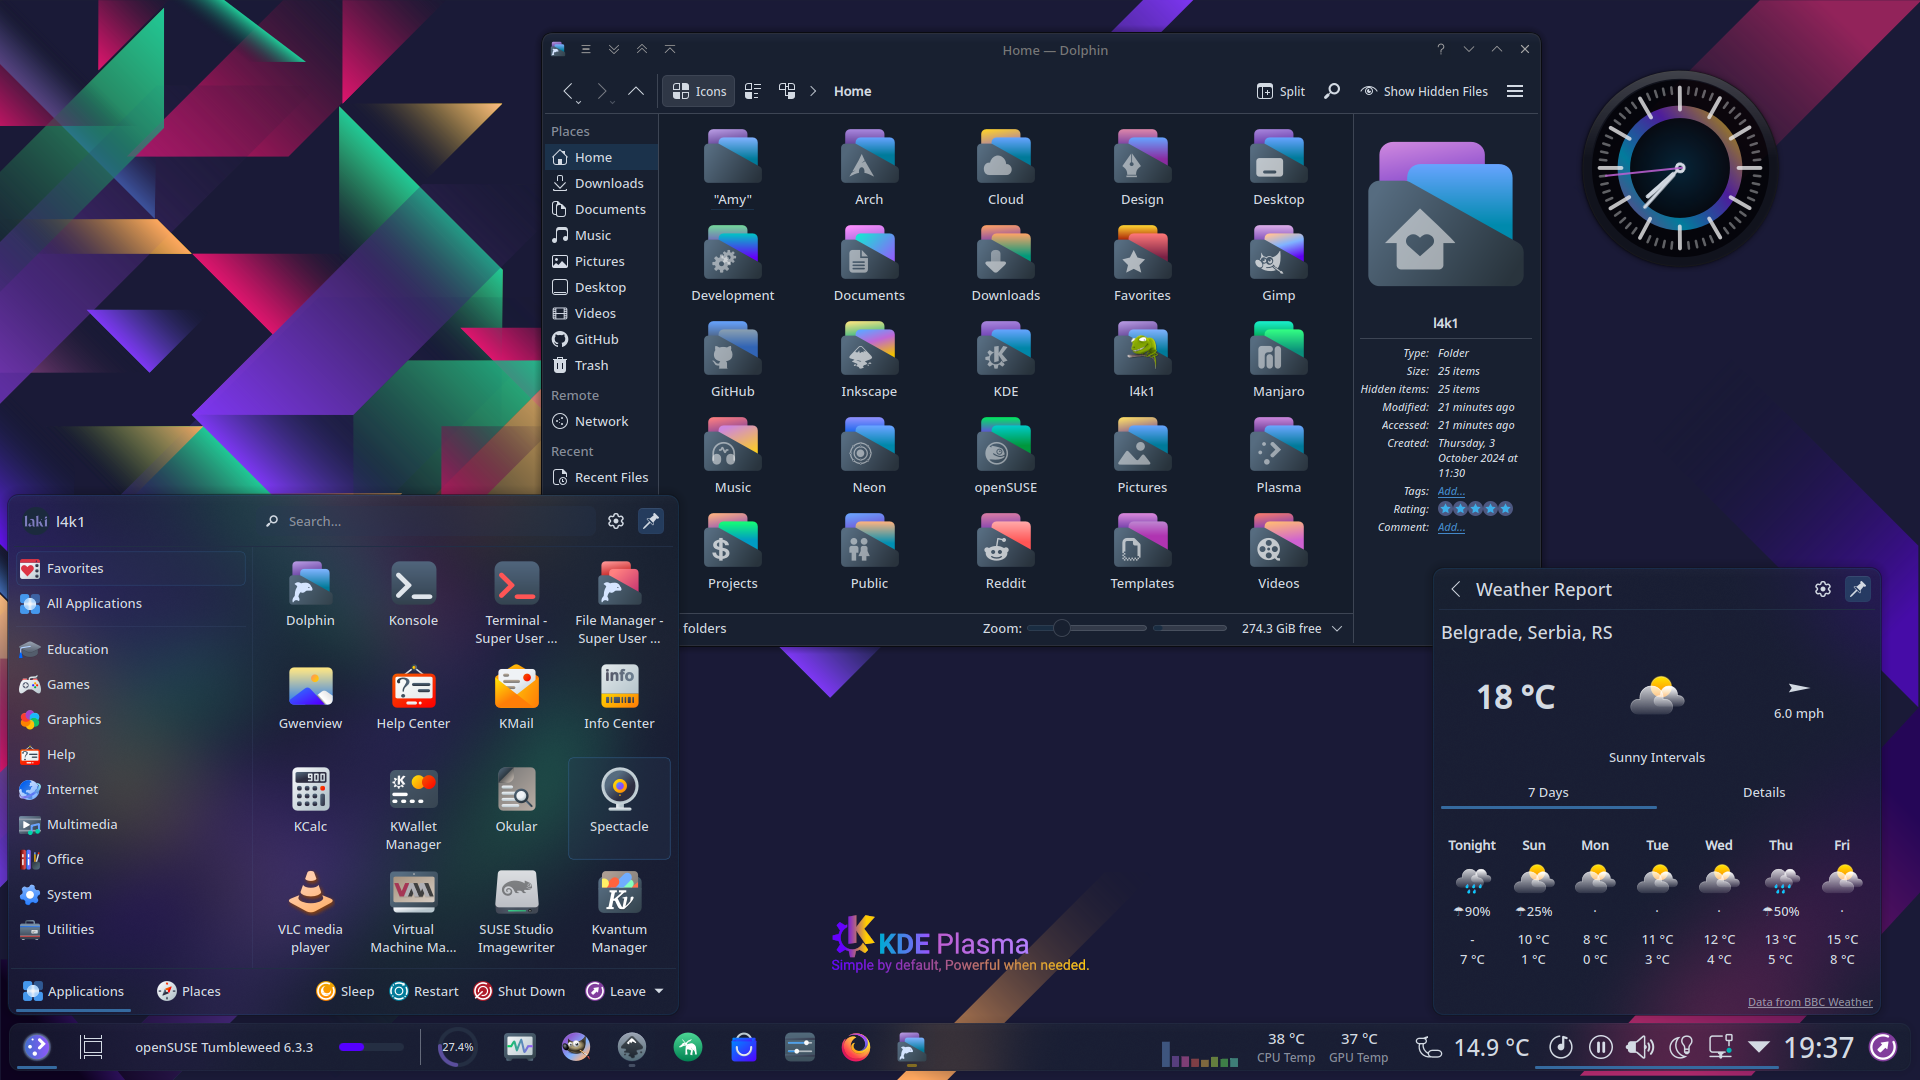
Task: Click the Dolphin icon in the taskbar
Action: click(911, 1047)
